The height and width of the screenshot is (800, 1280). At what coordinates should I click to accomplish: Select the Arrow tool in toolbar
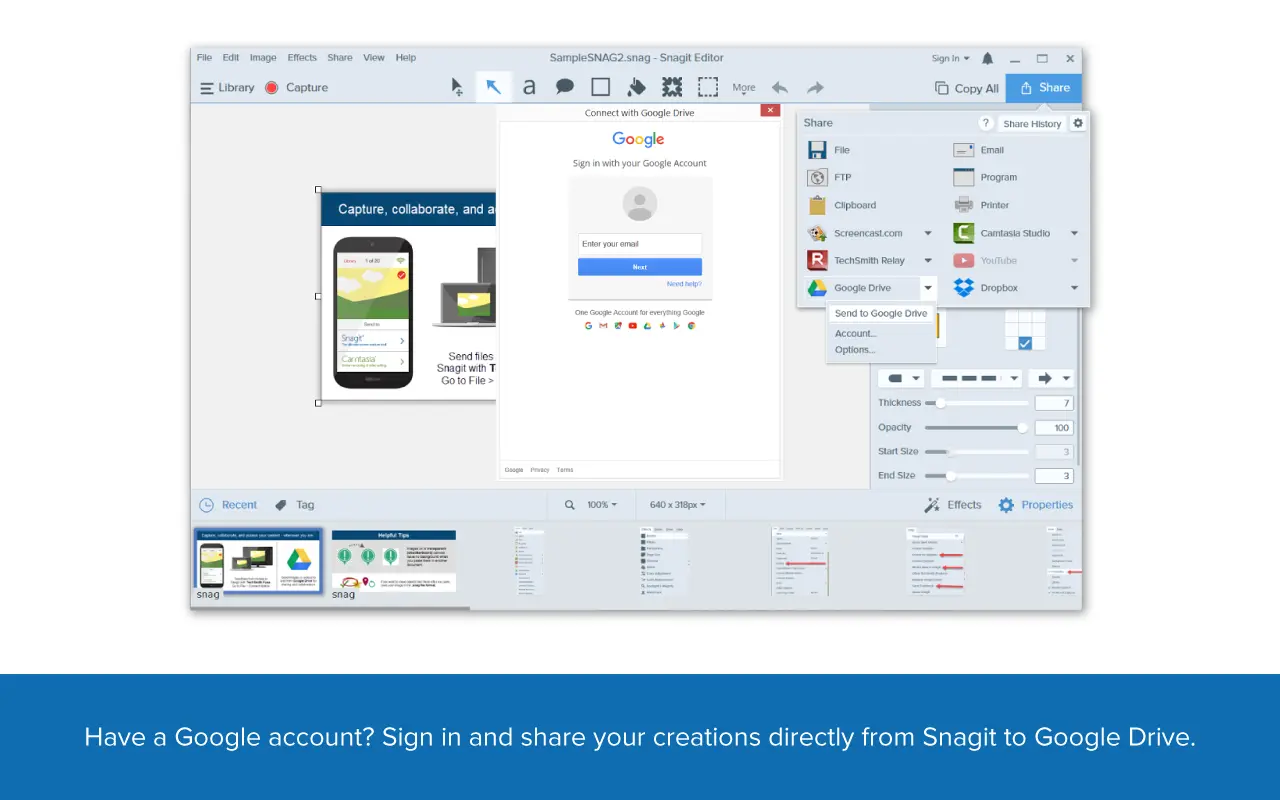493,87
